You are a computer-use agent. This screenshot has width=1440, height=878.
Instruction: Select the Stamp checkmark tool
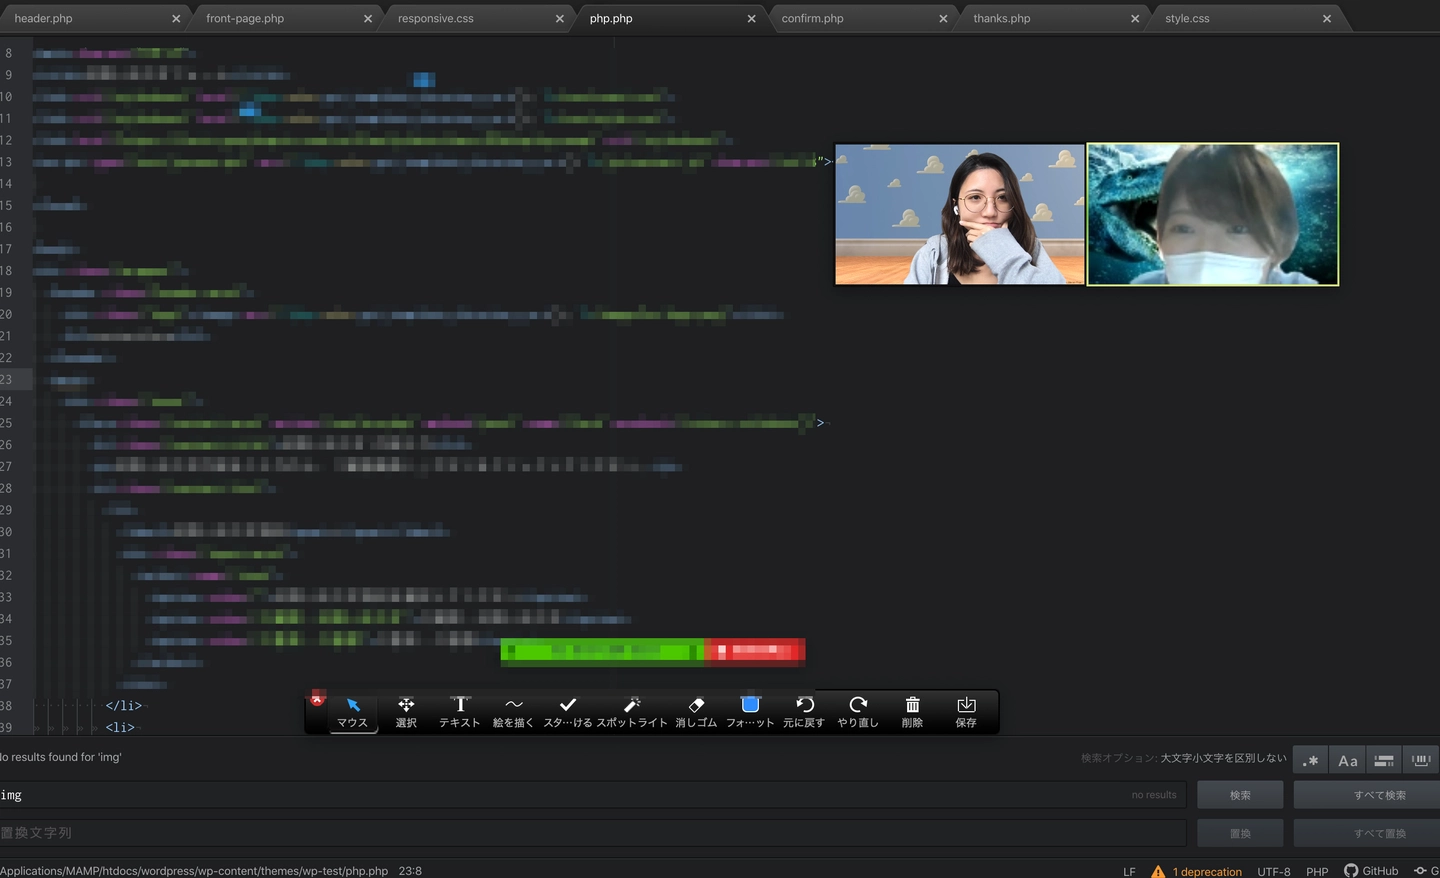pyautogui.click(x=567, y=711)
